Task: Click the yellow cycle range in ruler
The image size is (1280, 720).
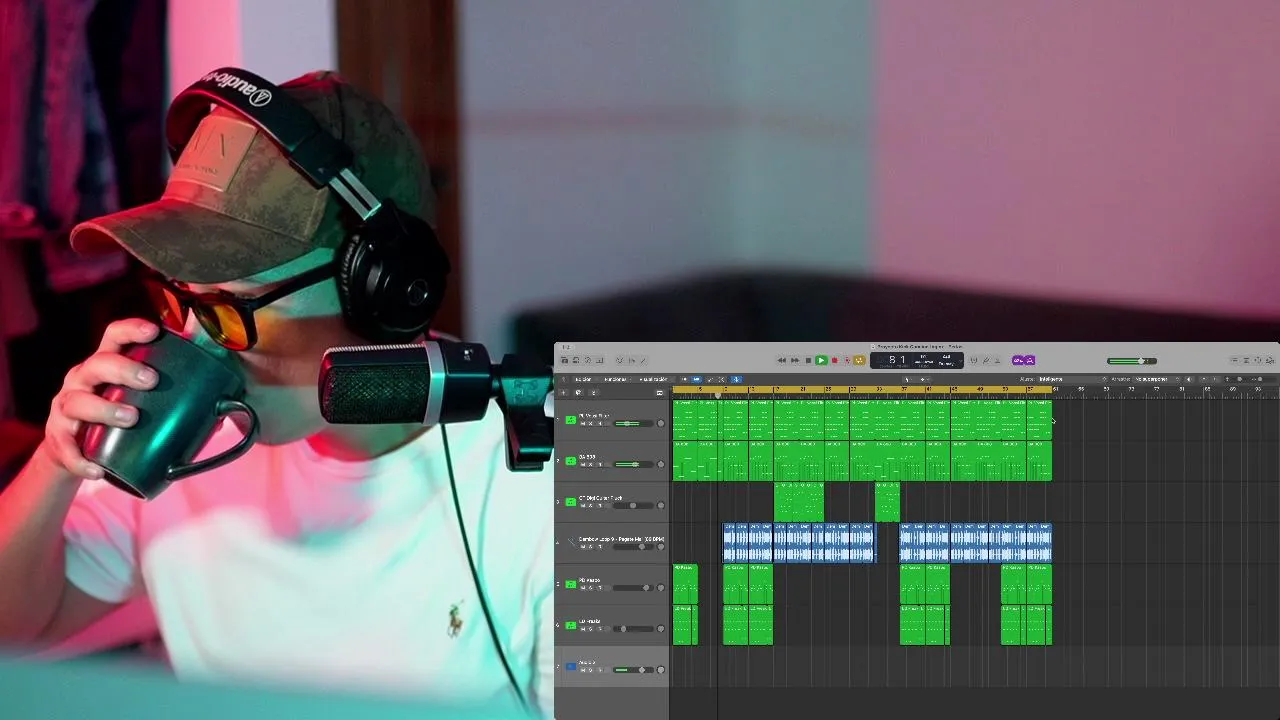Action: 862,389
